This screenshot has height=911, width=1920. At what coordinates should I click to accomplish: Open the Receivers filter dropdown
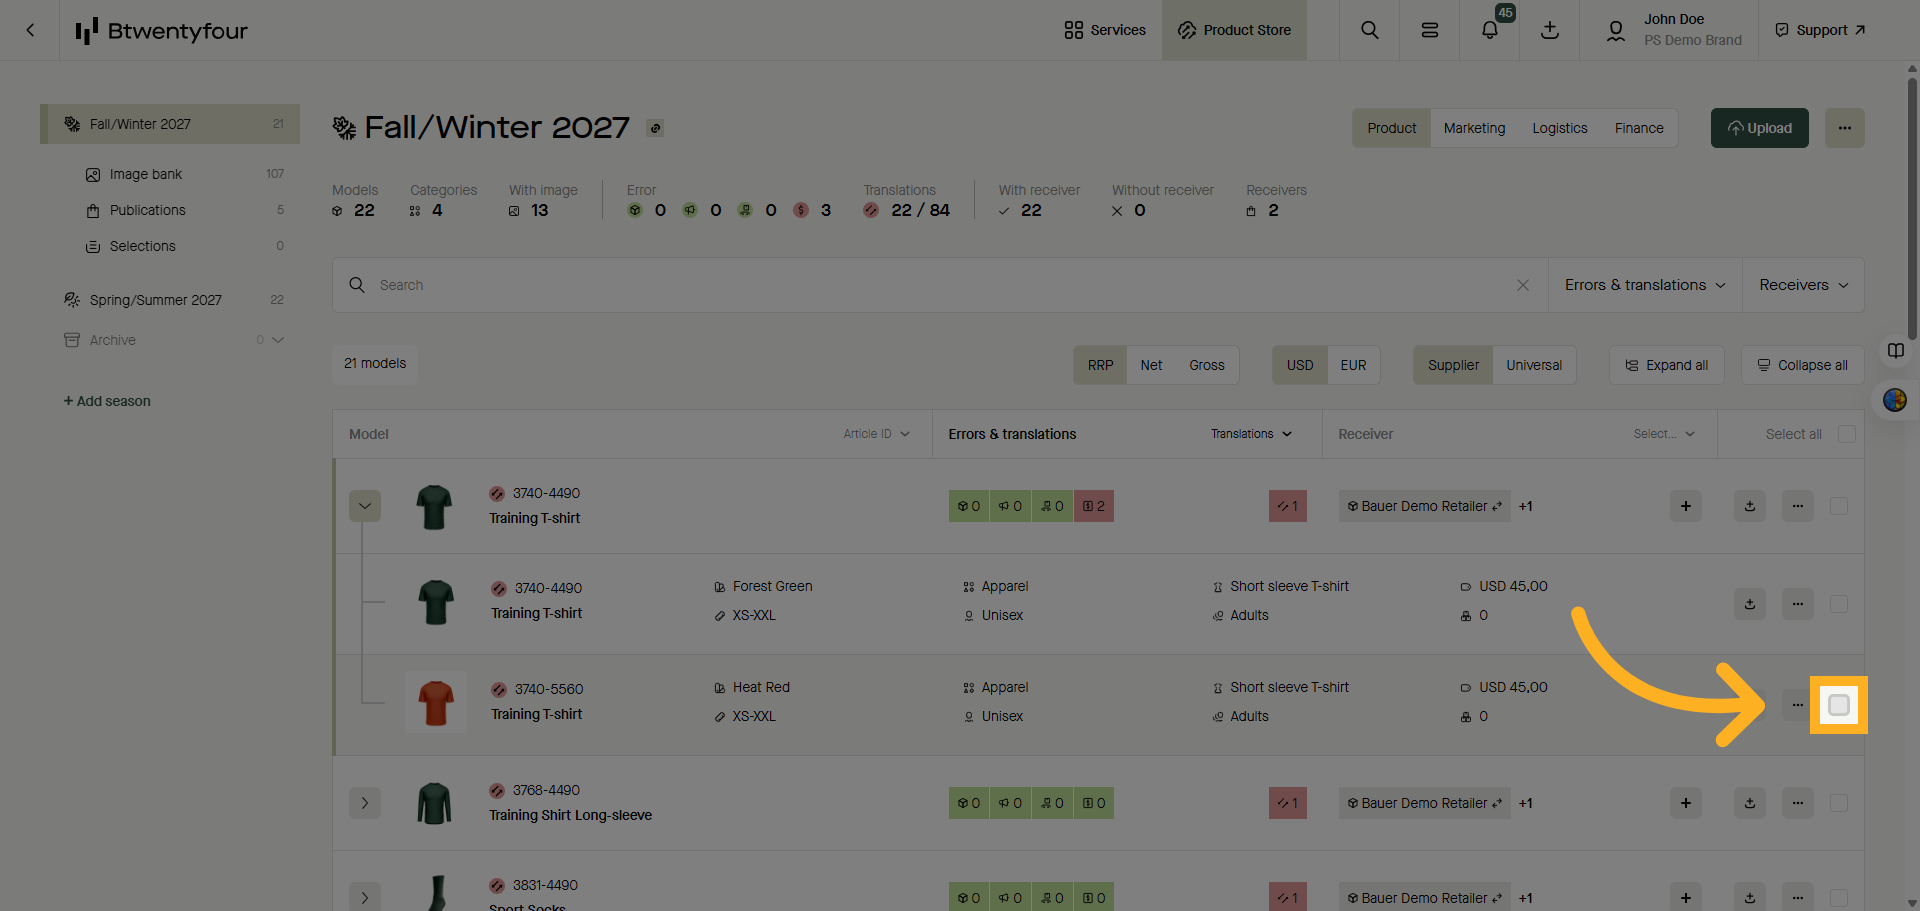(x=1803, y=285)
